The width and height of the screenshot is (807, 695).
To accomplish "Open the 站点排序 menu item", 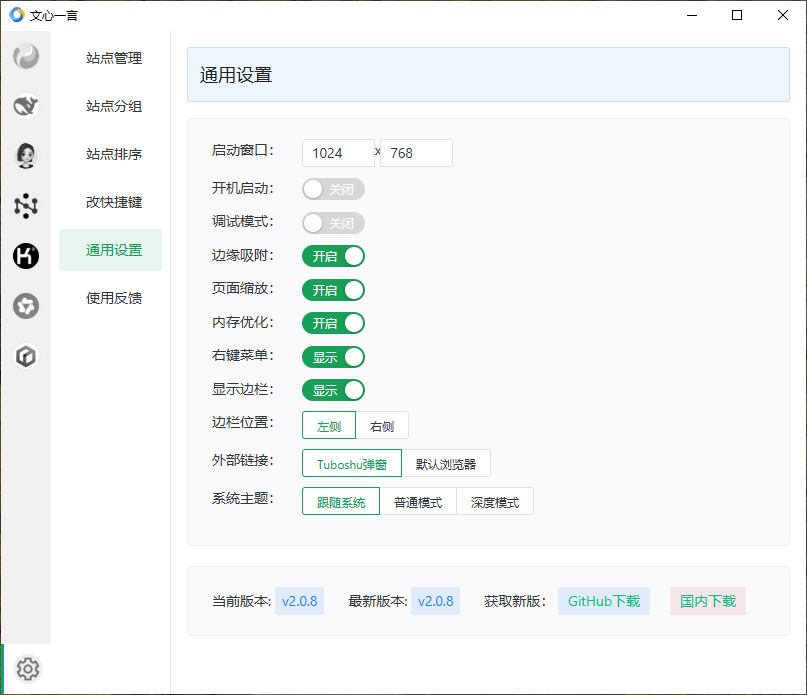I will (111, 154).
